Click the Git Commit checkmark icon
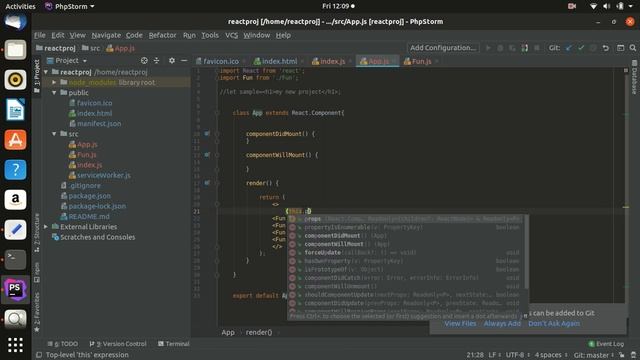Image resolution: width=640 pixels, height=360 pixels. pyautogui.click(x=581, y=48)
